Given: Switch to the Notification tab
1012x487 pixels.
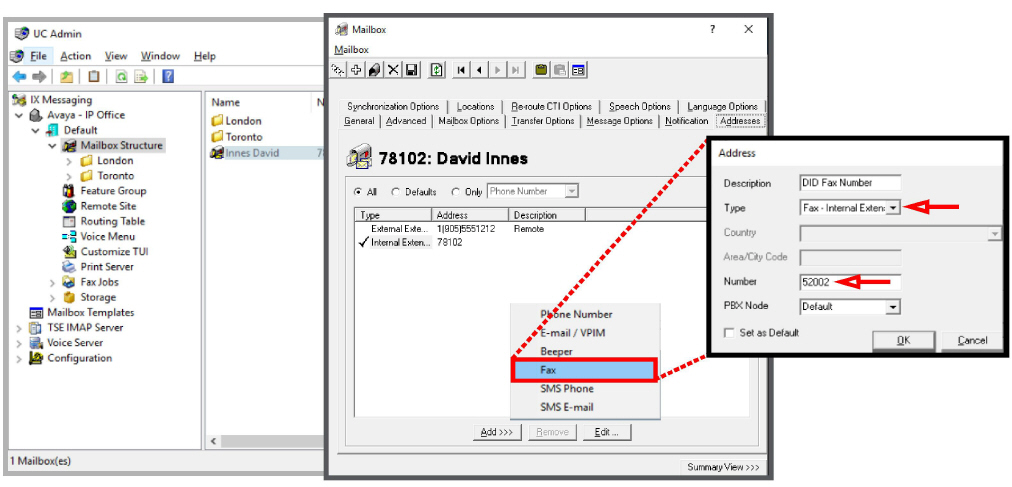Looking at the screenshot, I should pyautogui.click(x=687, y=121).
